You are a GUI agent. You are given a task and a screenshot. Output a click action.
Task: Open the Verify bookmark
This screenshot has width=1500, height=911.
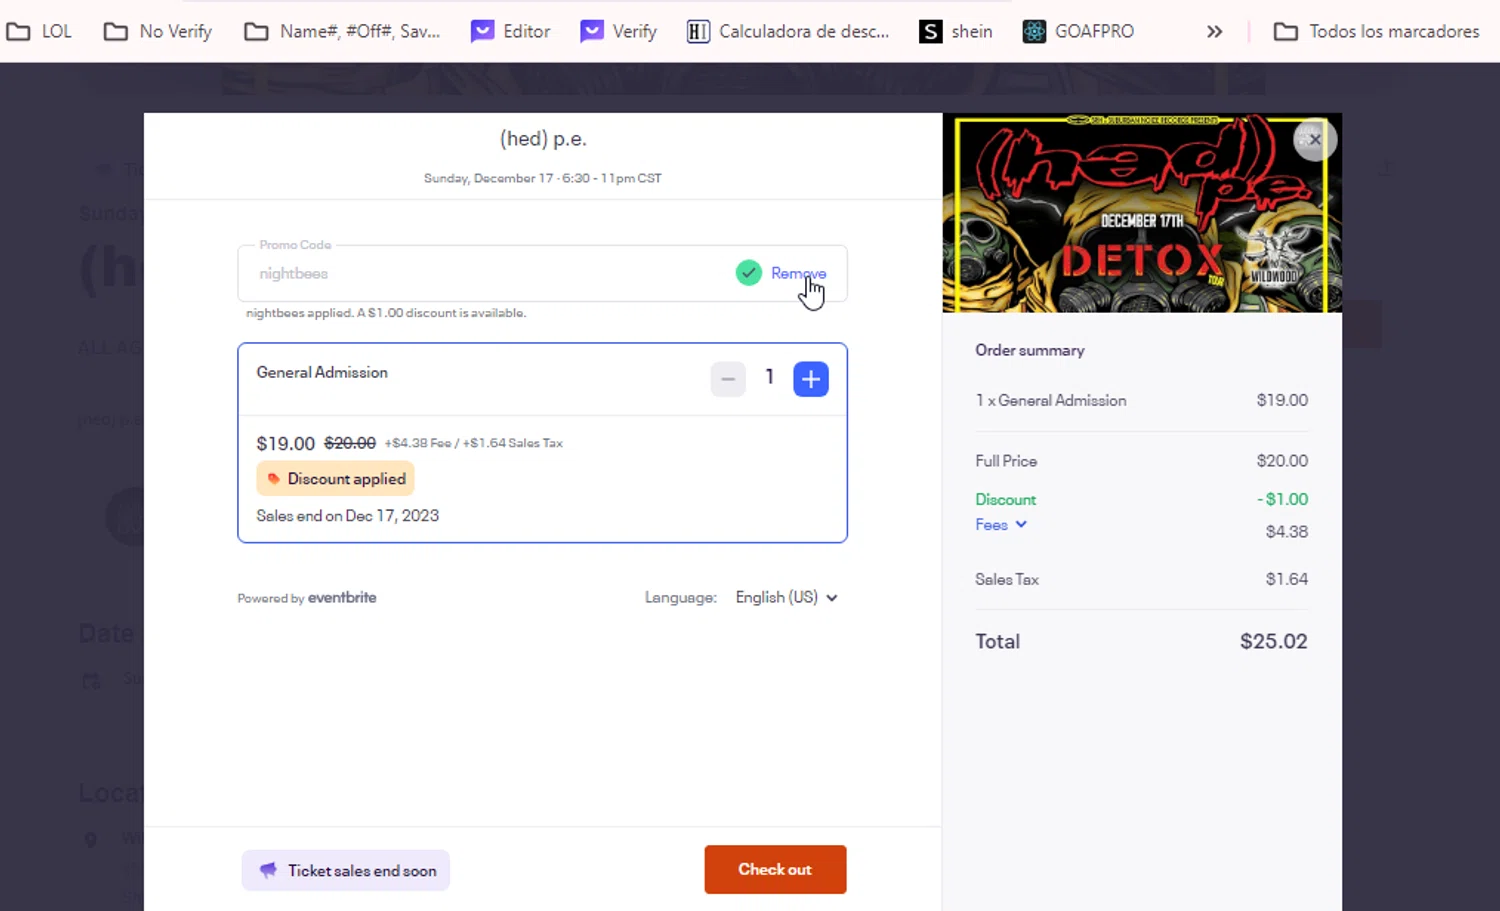[618, 31]
